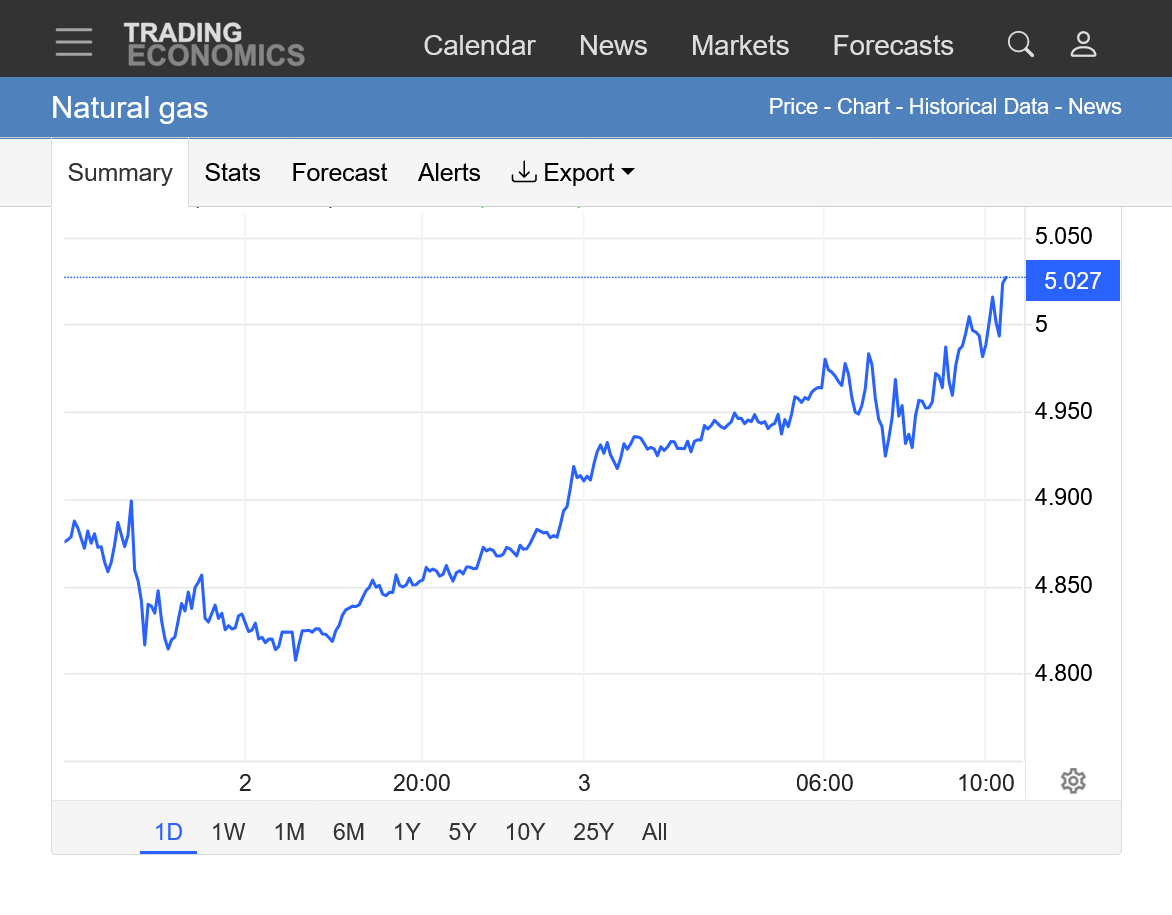This screenshot has height=915, width=1172.
Task: Click the Historical Data header link
Action: (x=978, y=107)
